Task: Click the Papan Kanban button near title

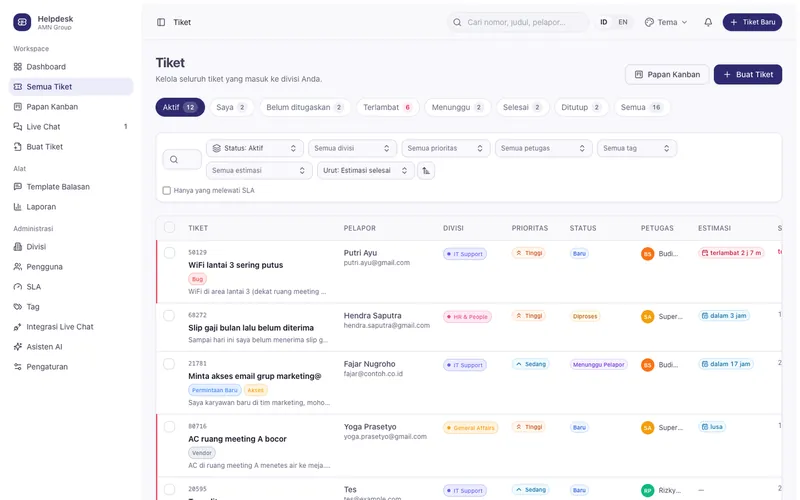Action: tap(667, 74)
